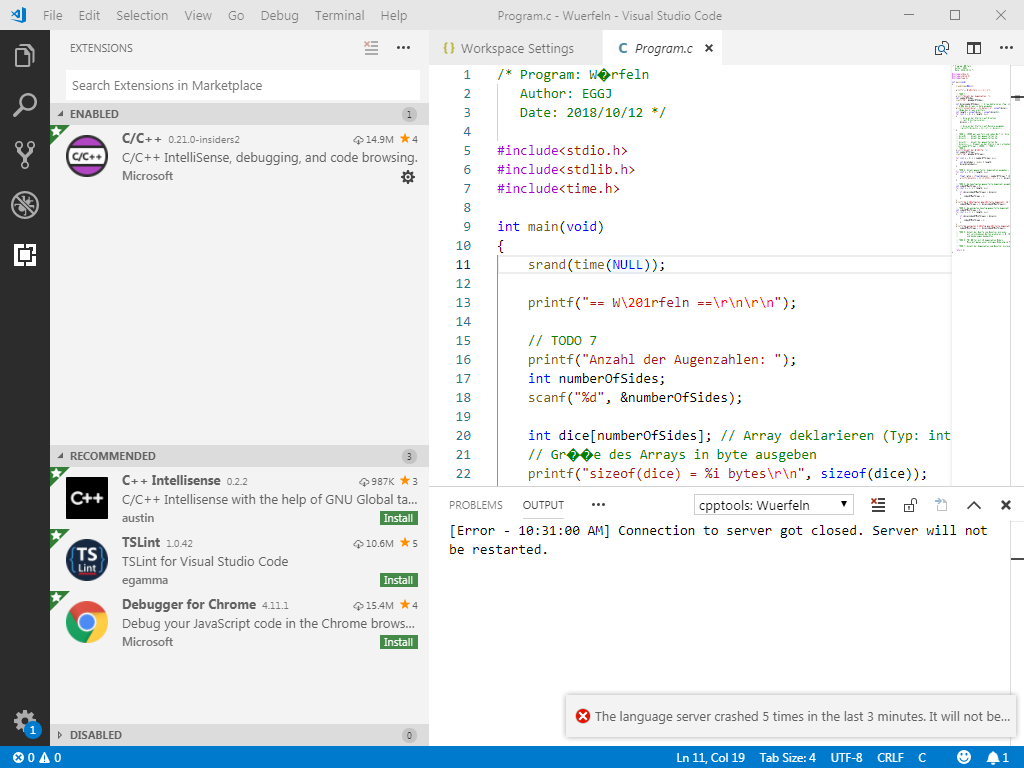Open the Help menu
The height and width of the screenshot is (768, 1024).
click(x=394, y=15)
